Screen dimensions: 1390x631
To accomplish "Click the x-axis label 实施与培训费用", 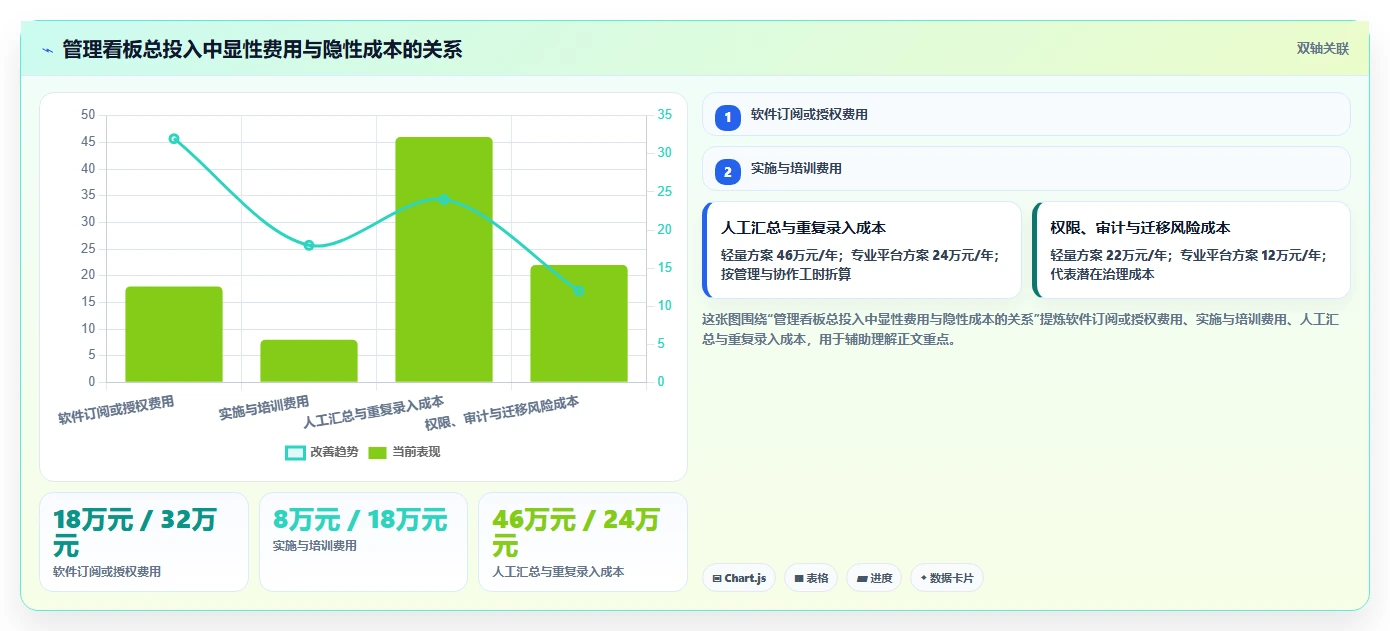I will 264,407.
